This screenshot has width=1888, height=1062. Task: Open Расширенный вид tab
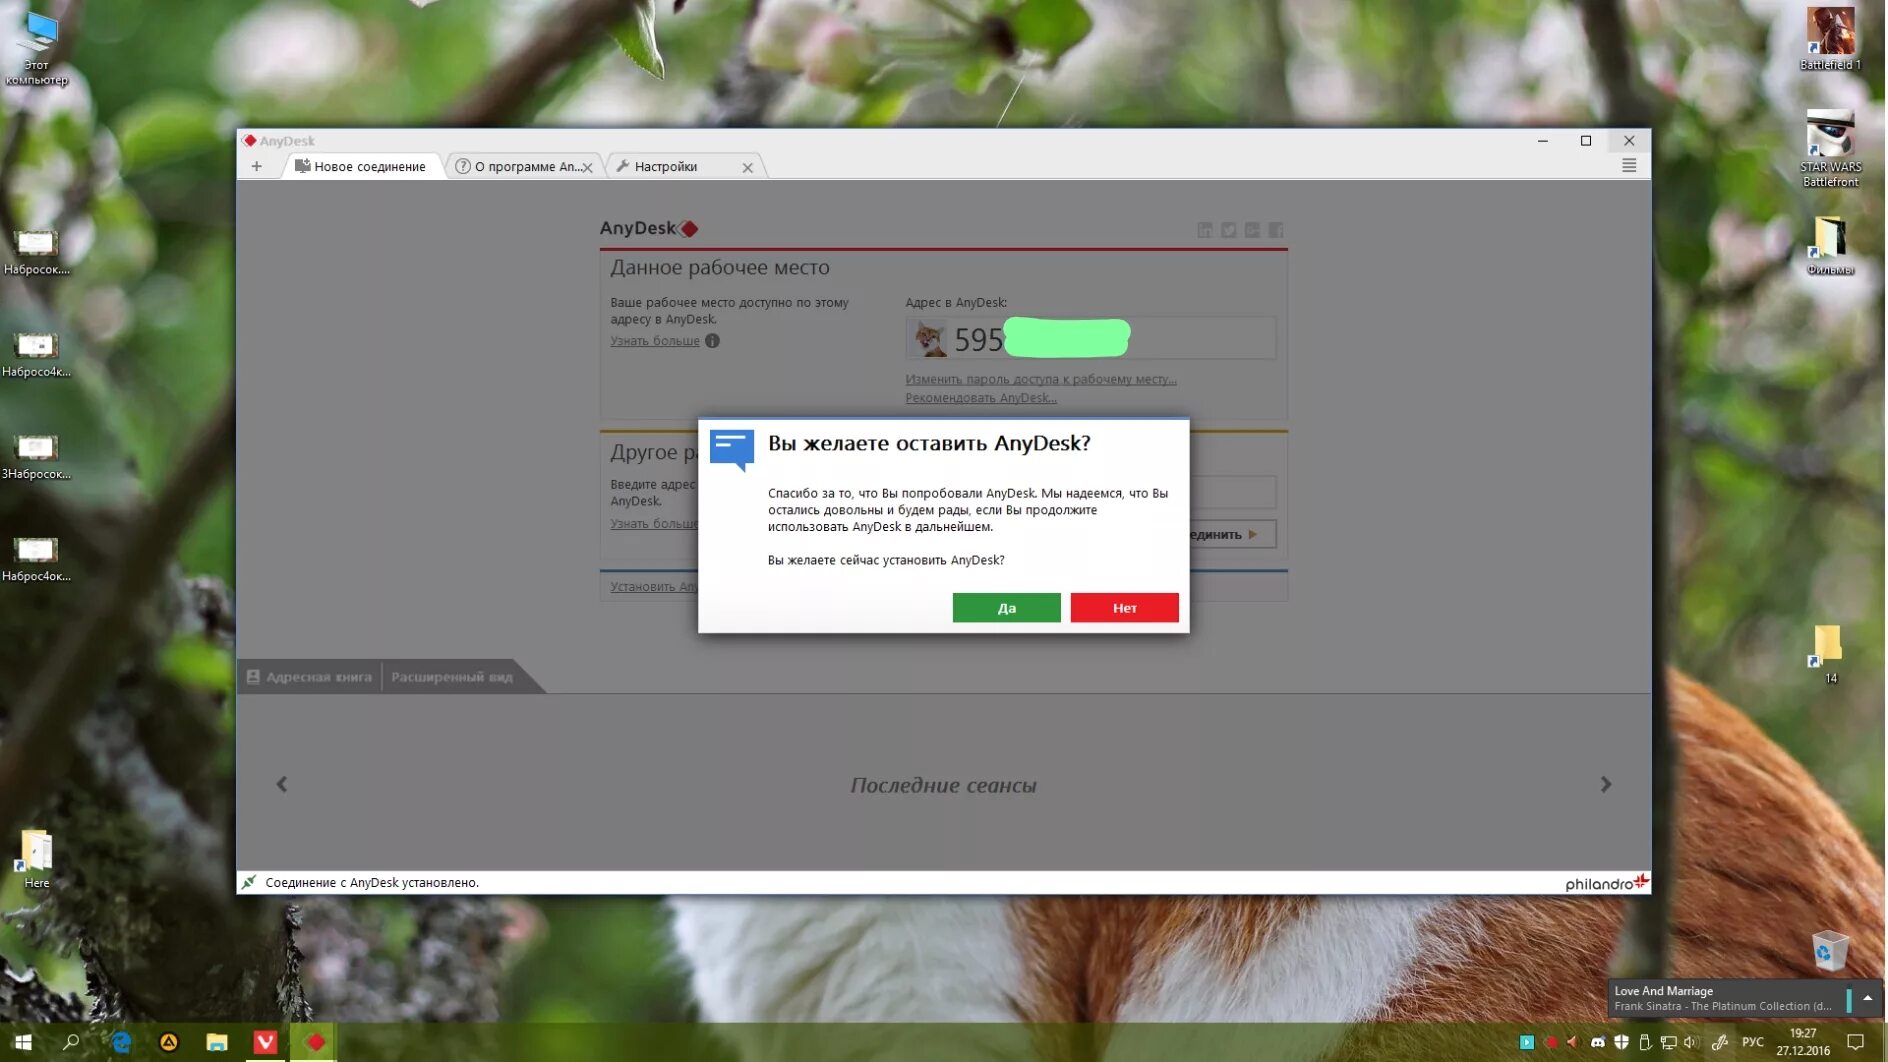coord(452,677)
